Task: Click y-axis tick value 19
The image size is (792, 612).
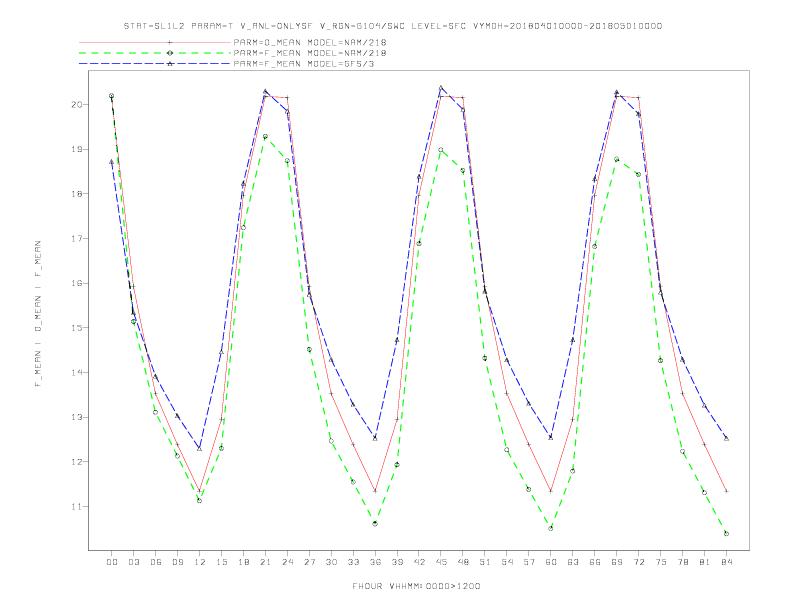Action: 77,149
